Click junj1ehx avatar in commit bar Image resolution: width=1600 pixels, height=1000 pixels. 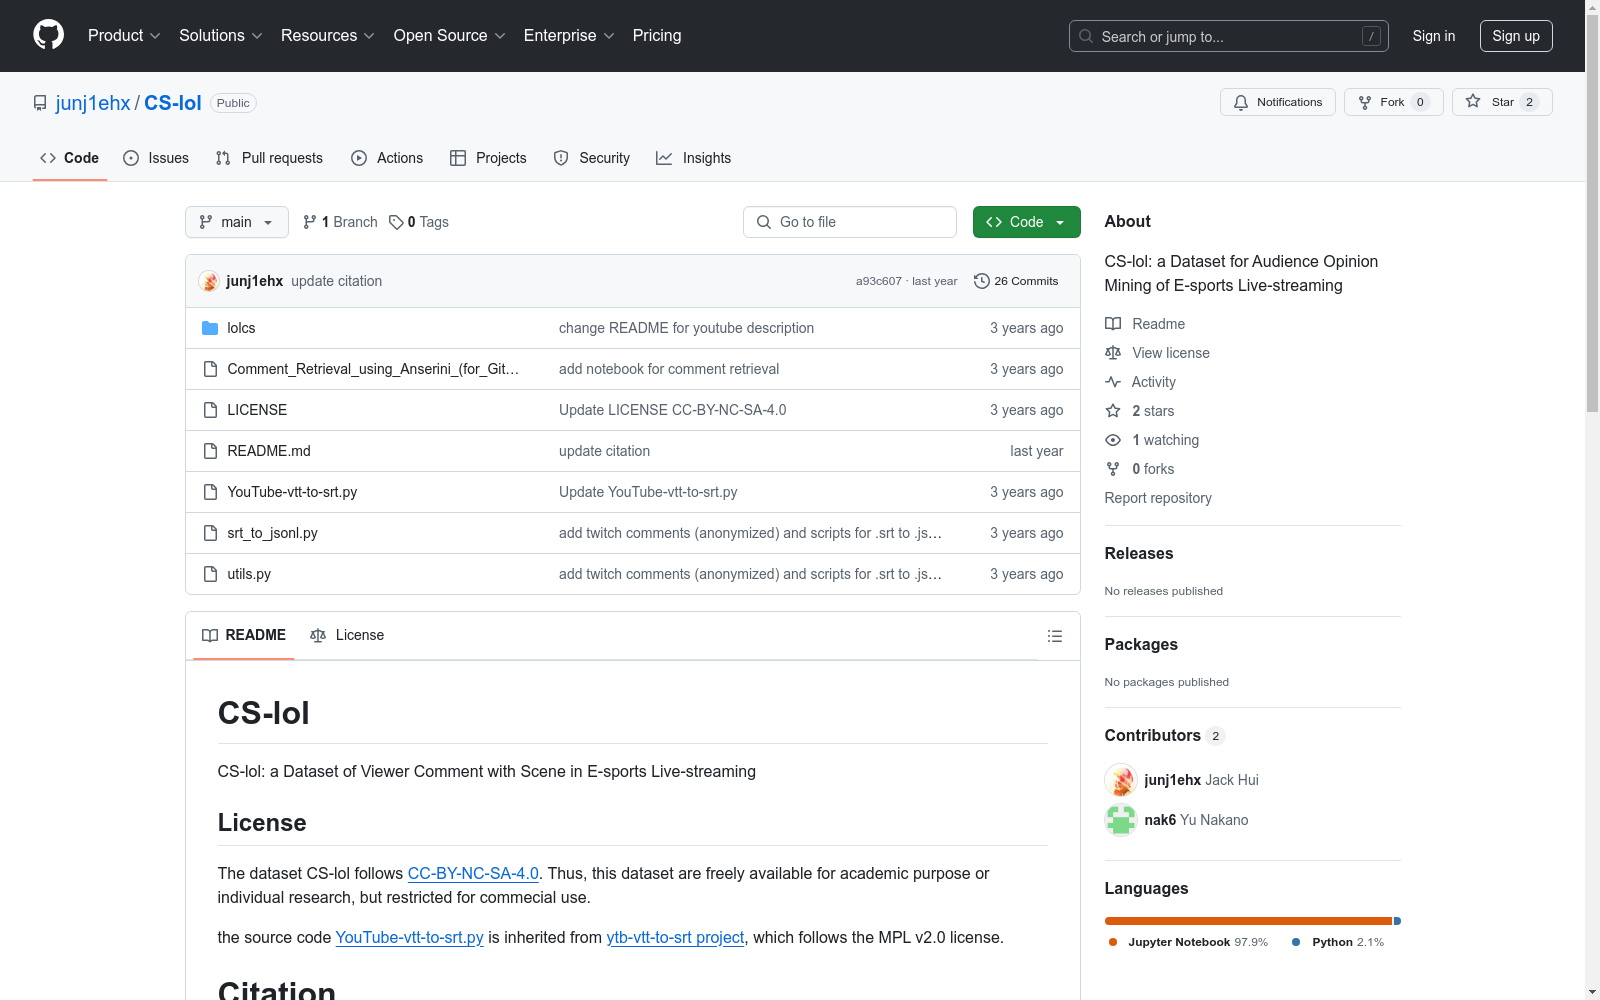pos(209,281)
